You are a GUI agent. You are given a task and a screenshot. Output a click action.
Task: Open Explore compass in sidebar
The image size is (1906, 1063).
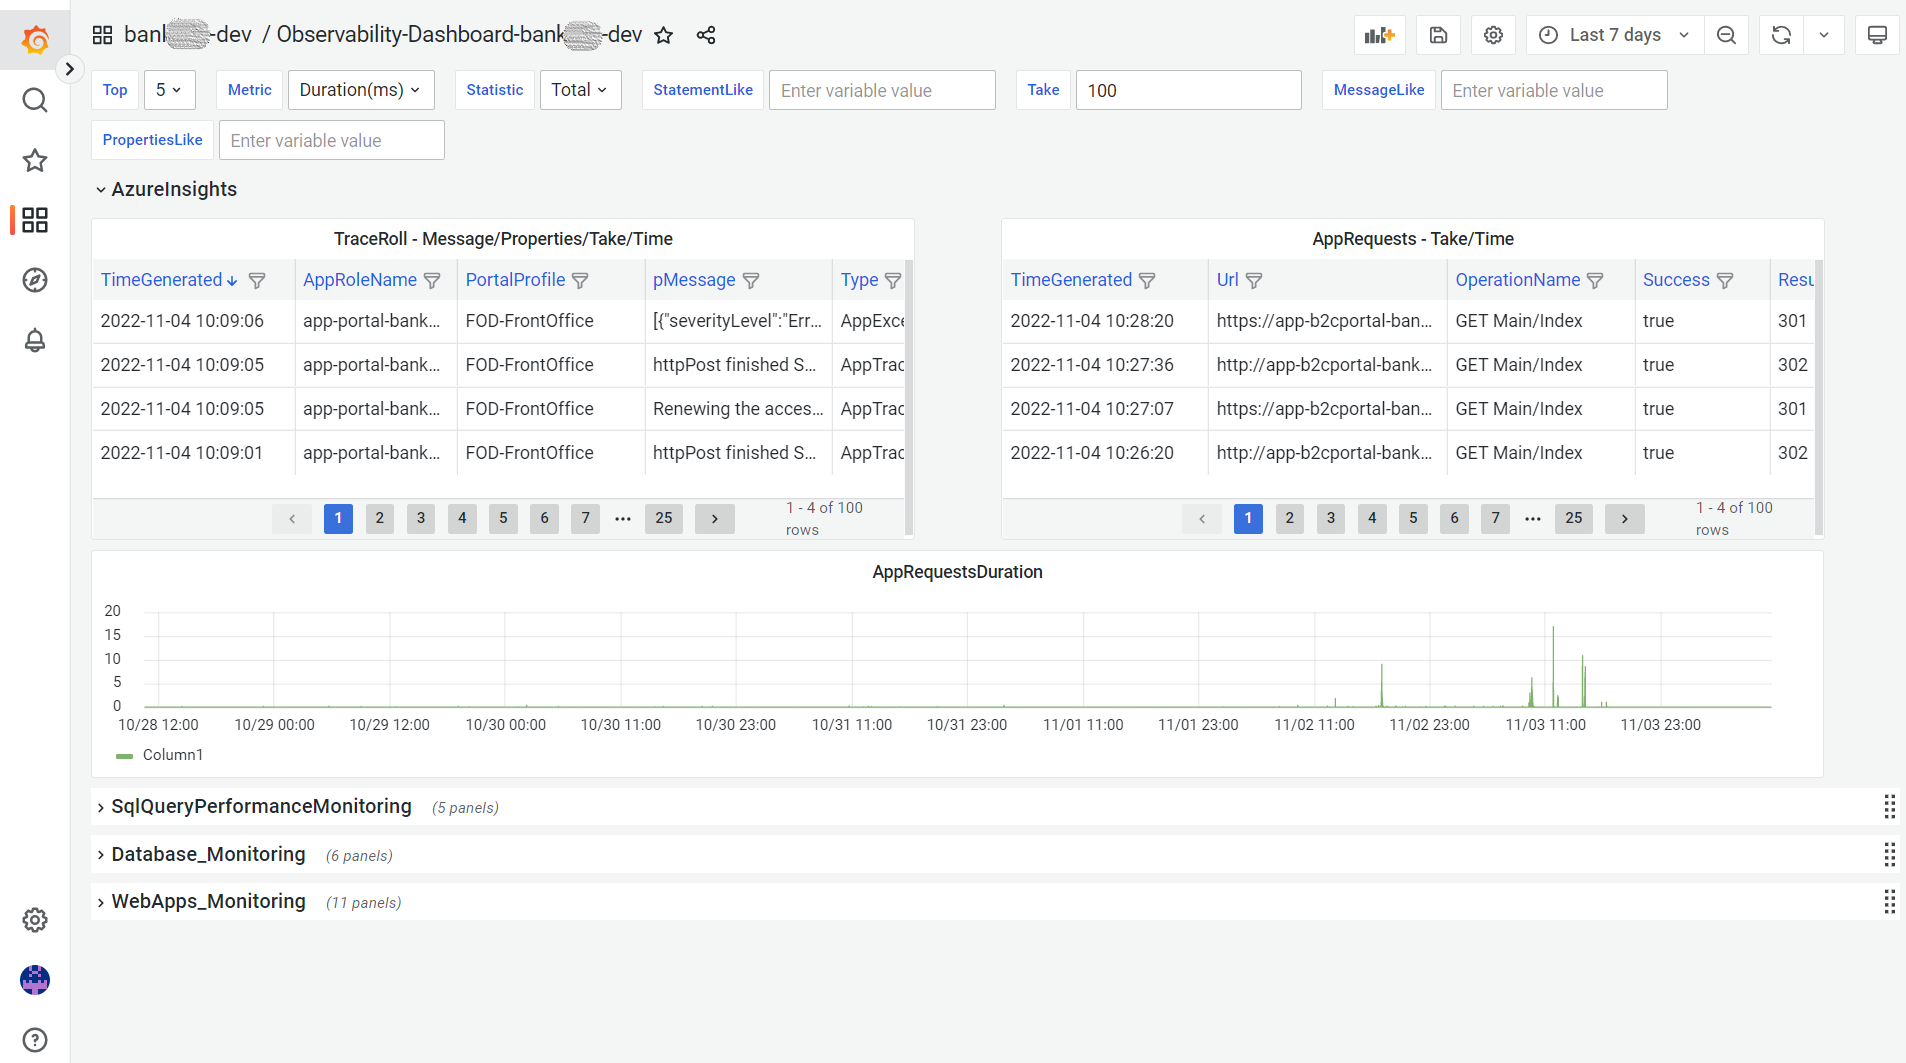coord(35,280)
